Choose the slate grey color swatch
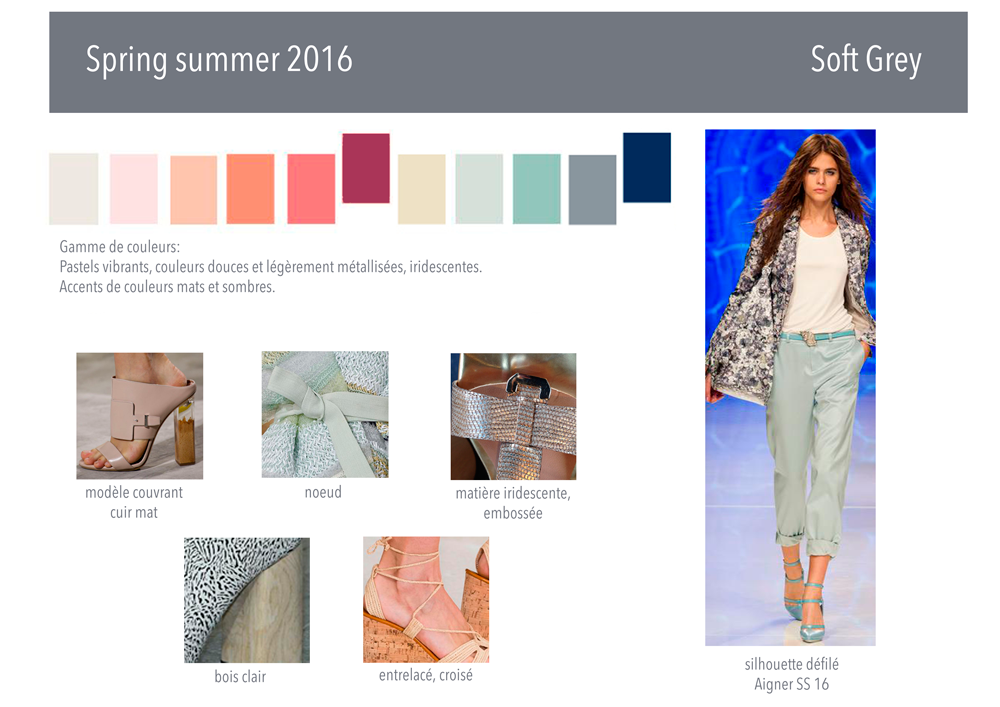Screen dimensions: 1000x707 click(x=592, y=190)
